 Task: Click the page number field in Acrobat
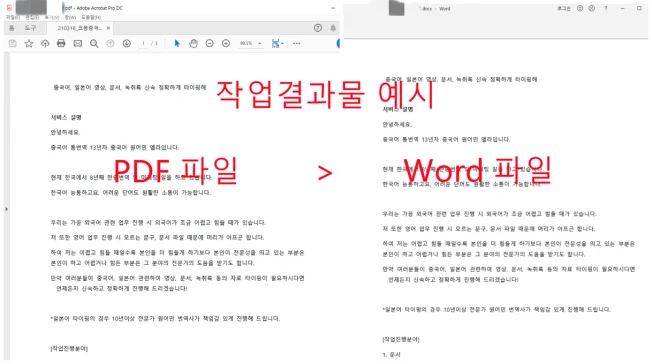[143, 43]
